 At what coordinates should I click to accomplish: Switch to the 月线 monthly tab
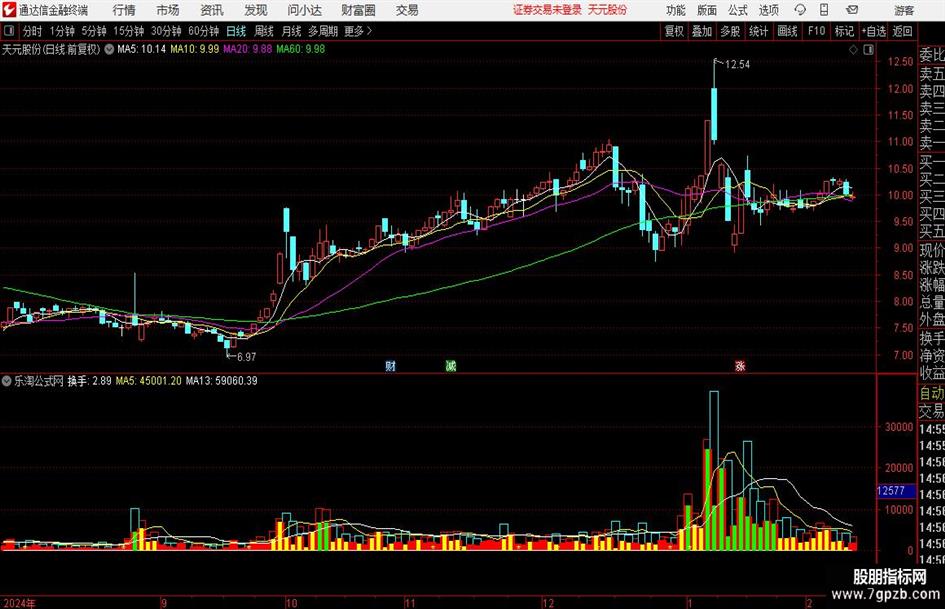coord(292,31)
